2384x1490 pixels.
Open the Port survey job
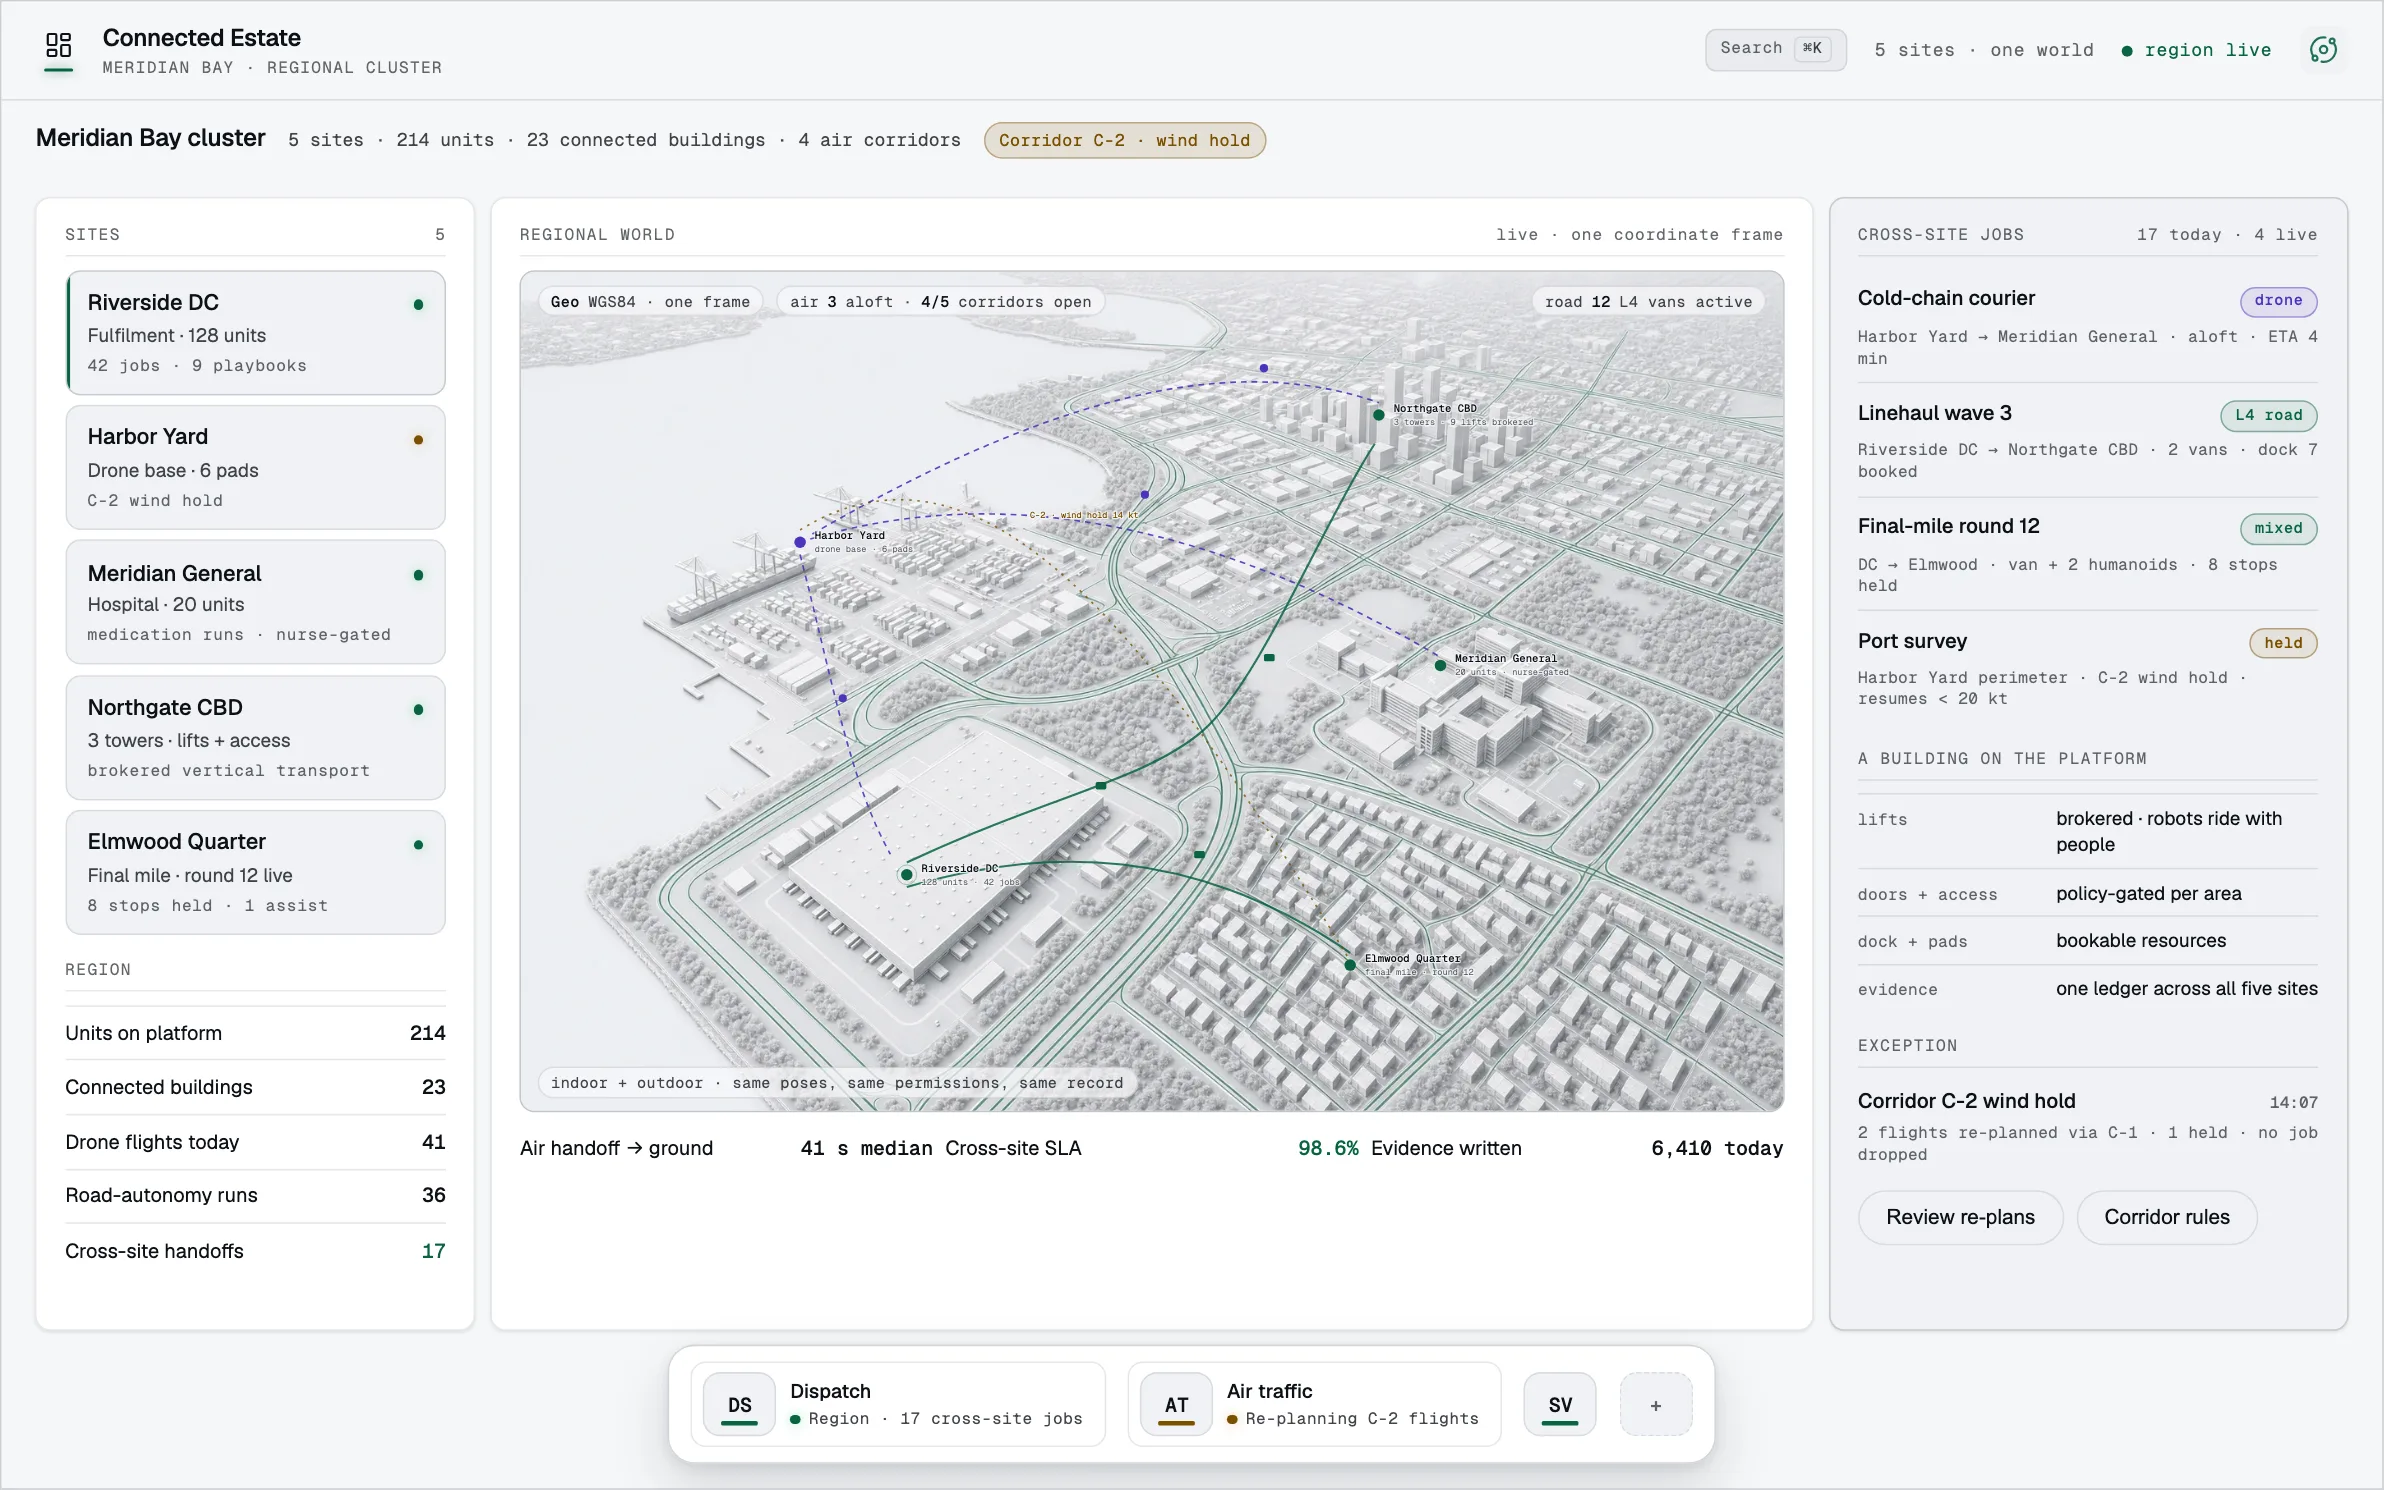coord(2088,668)
